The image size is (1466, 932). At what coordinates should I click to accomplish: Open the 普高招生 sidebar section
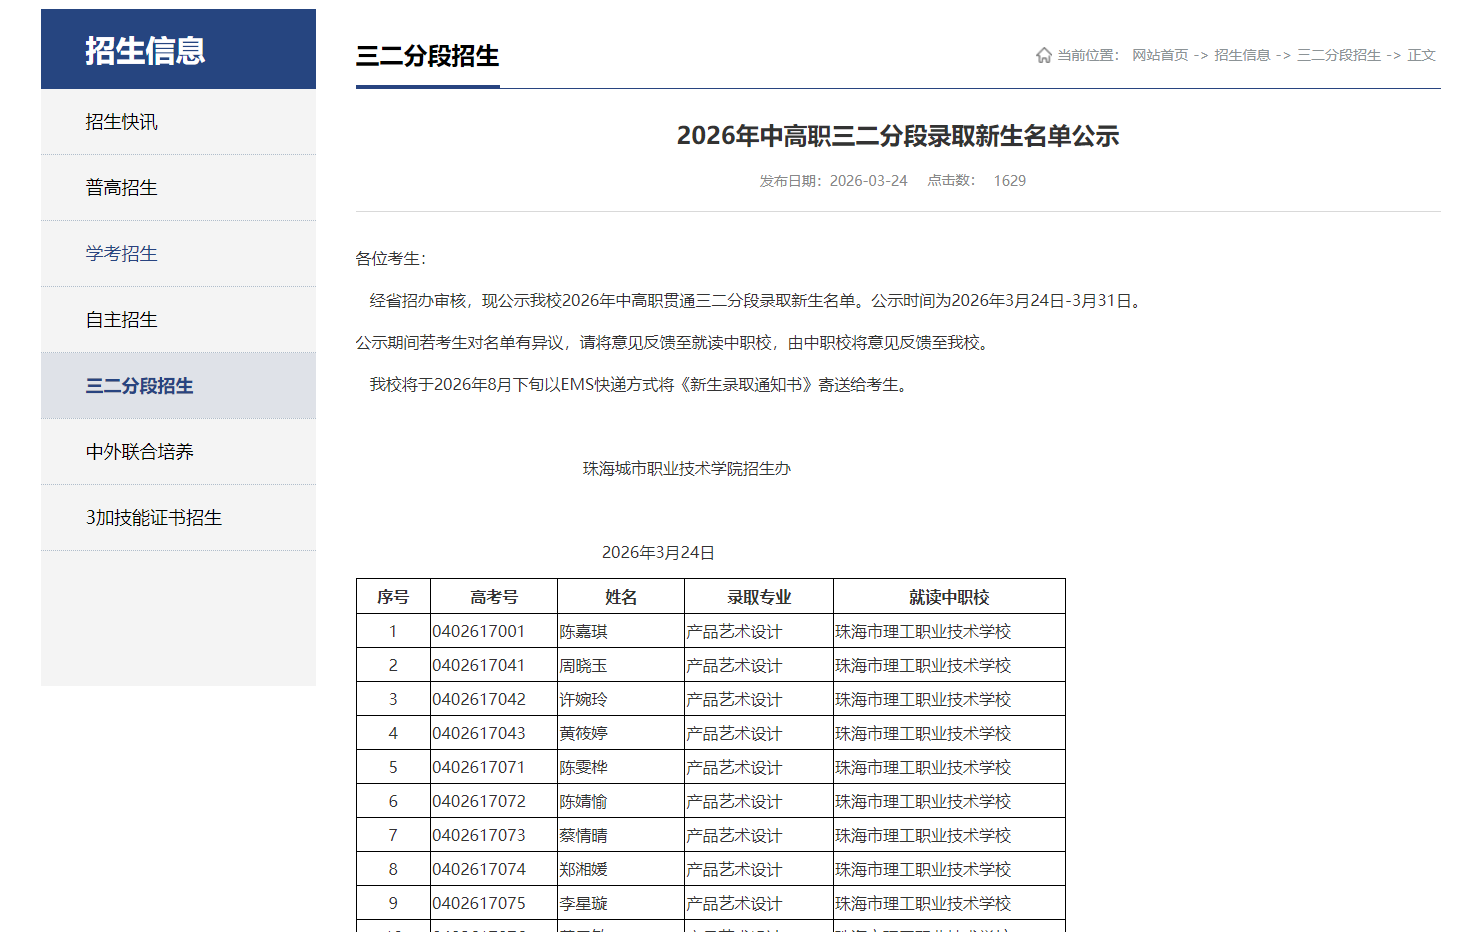click(x=119, y=187)
